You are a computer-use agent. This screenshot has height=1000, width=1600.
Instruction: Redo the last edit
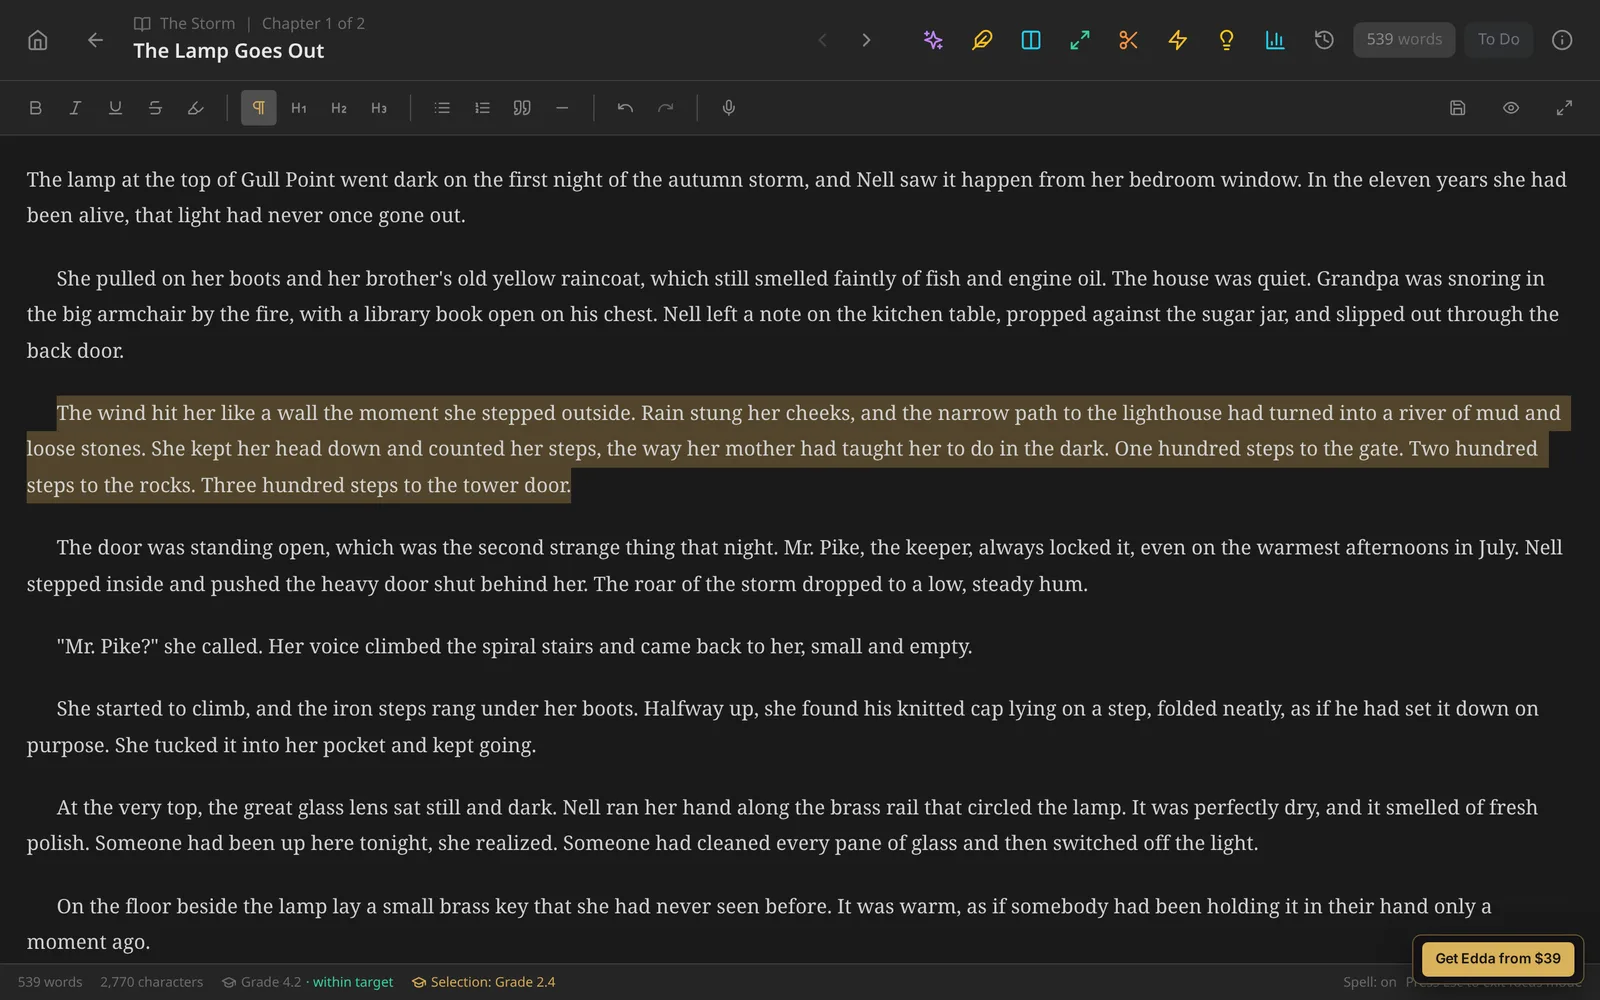coord(665,108)
